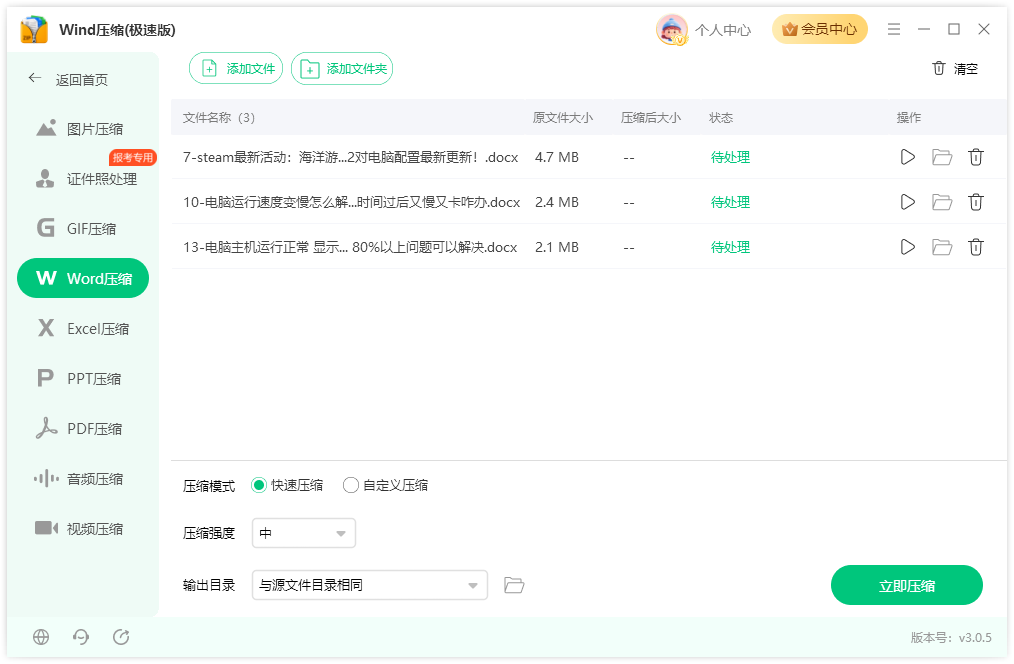Screen dimensions: 1014x664
Task: Click 清空 to clear the list
Action: pos(955,69)
